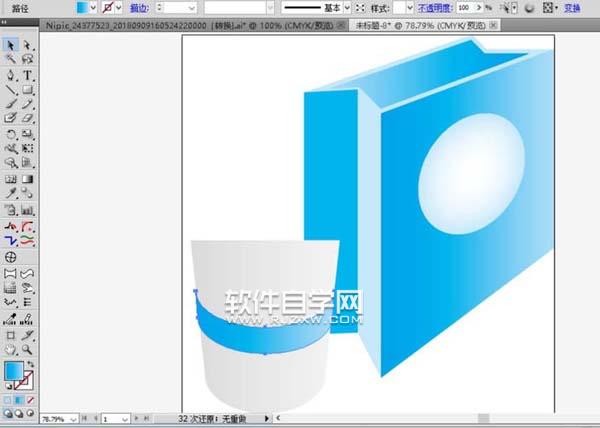Viewport: 600px width, 428px height.
Task: Select the Hand tool
Action: (10, 349)
